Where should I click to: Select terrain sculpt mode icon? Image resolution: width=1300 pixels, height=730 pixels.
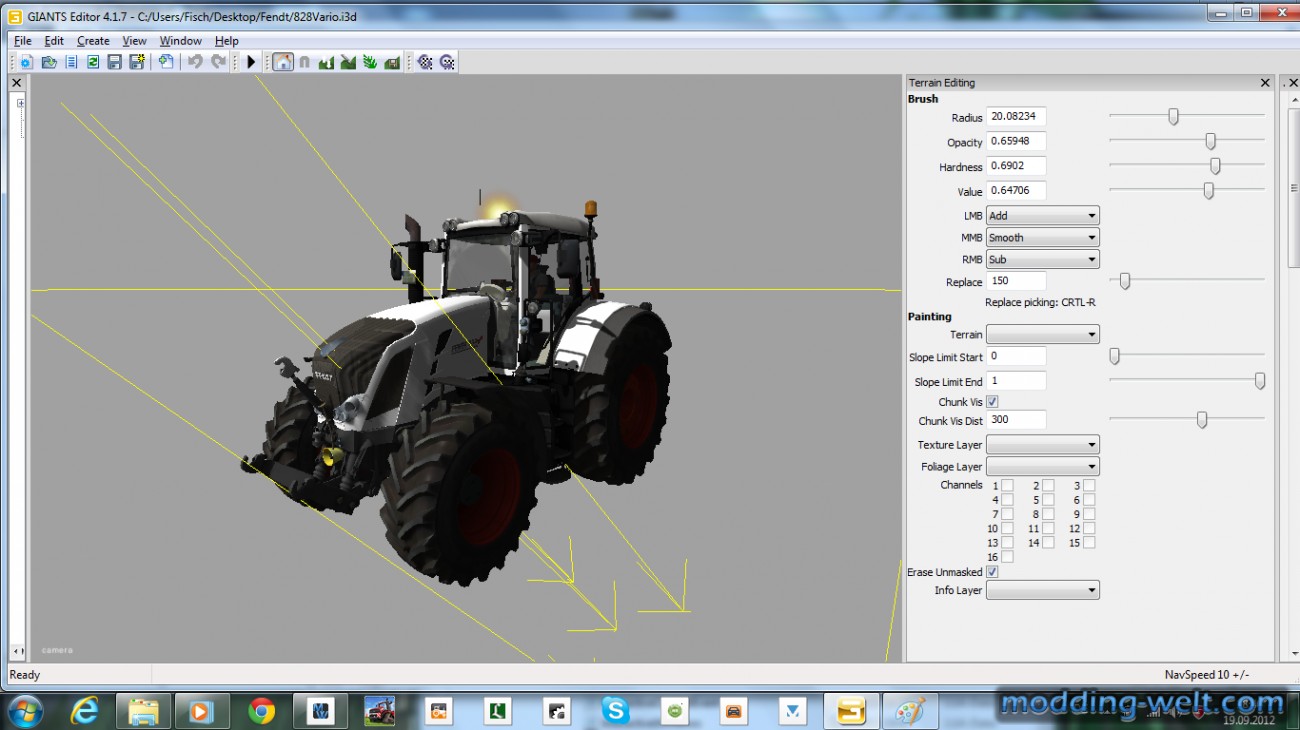(x=326, y=62)
